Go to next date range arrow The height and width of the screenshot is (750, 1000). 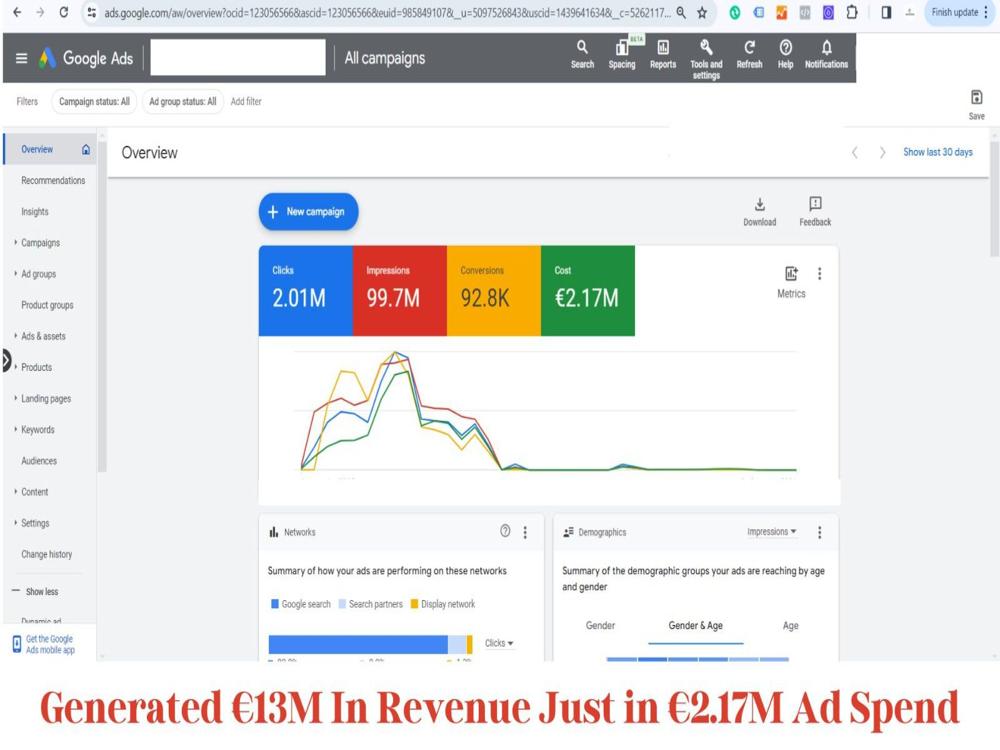tap(883, 152)
